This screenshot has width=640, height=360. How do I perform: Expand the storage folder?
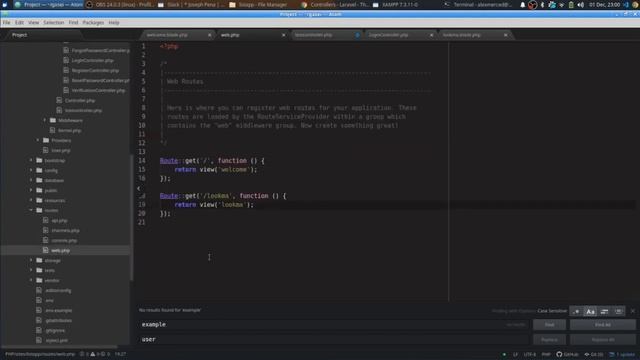click(31, 260)
